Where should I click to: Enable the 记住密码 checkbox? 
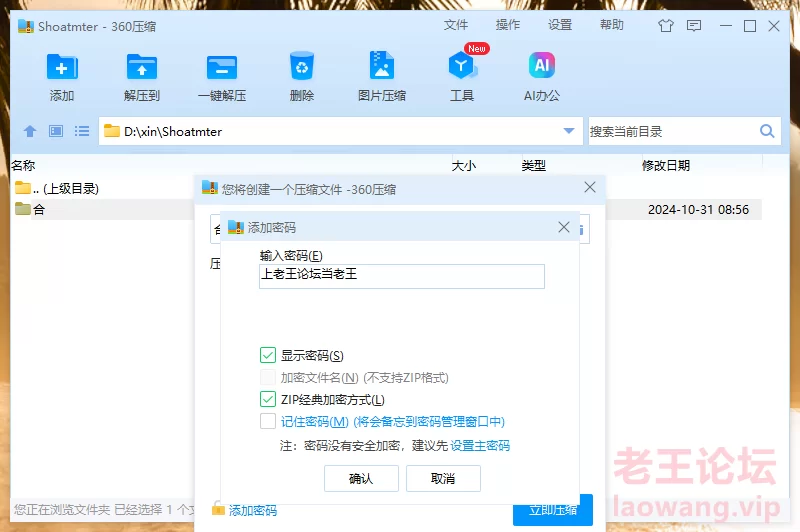268,422
